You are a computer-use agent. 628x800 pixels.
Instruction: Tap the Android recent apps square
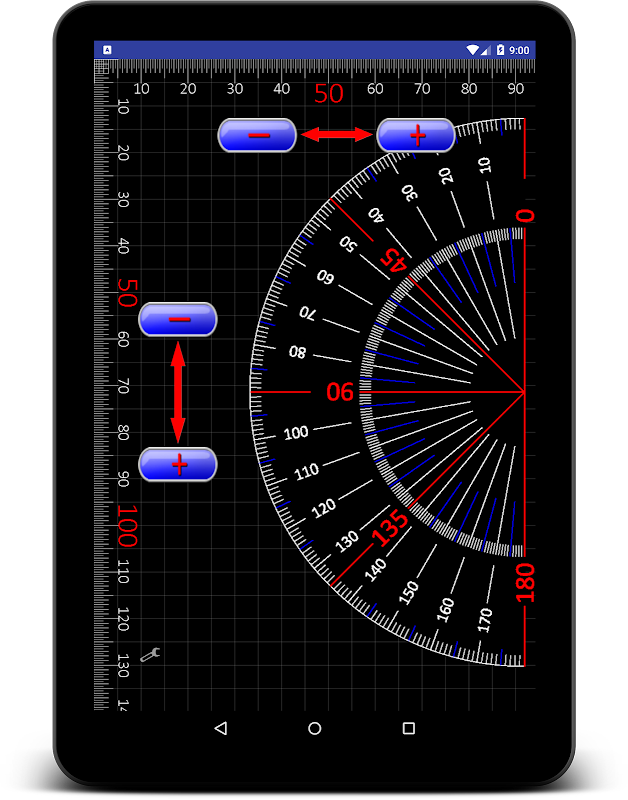tap(409, 728)
